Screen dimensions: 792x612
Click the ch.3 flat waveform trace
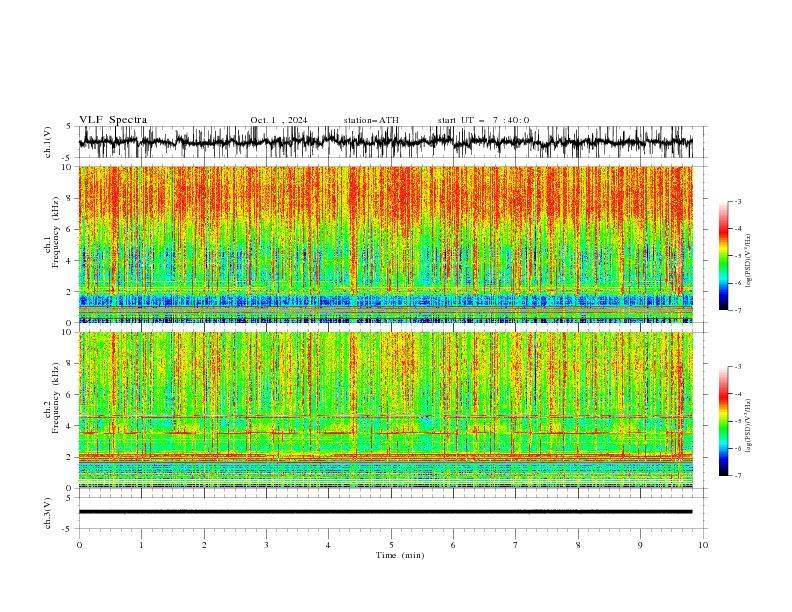tap(385, 512)
